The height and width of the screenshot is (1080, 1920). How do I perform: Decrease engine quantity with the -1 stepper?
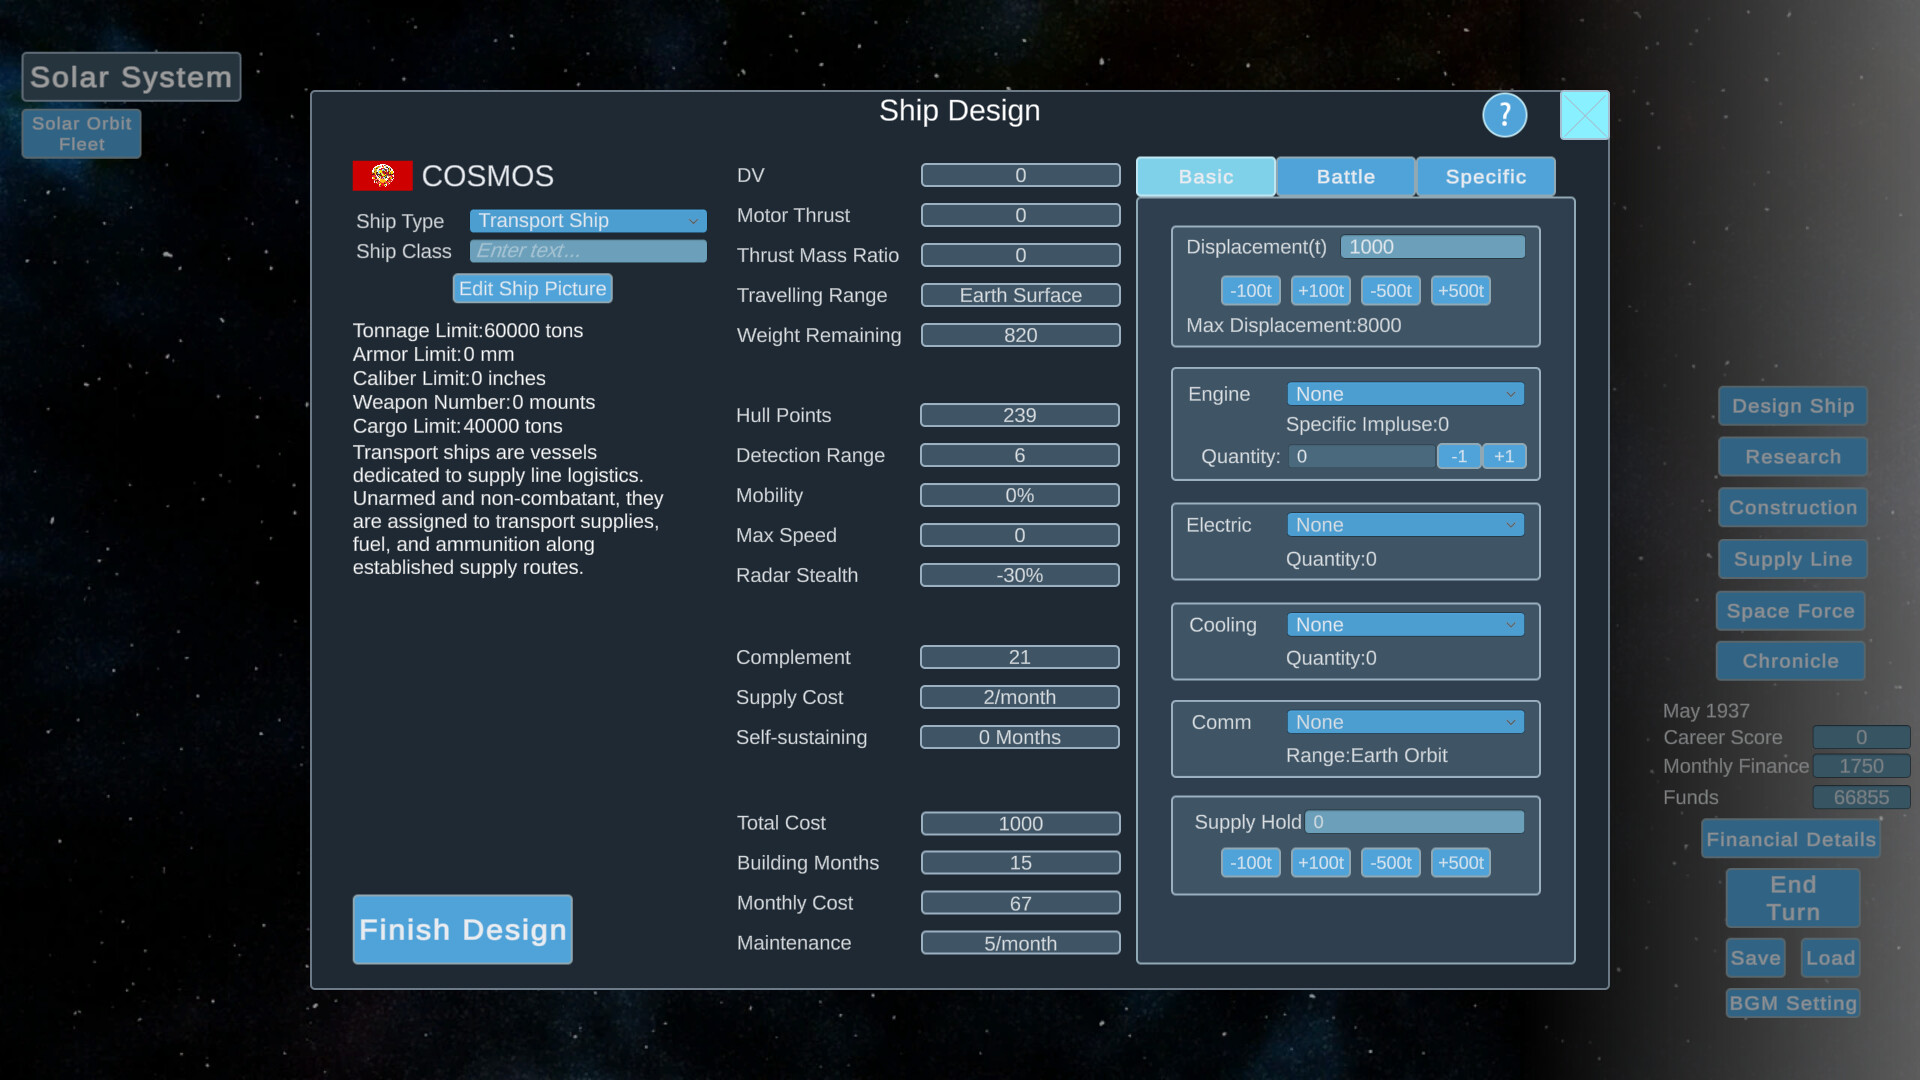click(1459, 456)
